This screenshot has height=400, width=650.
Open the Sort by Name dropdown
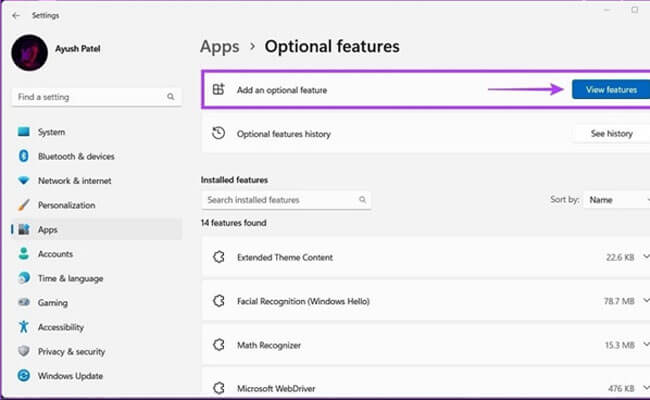tap(617, 200)
